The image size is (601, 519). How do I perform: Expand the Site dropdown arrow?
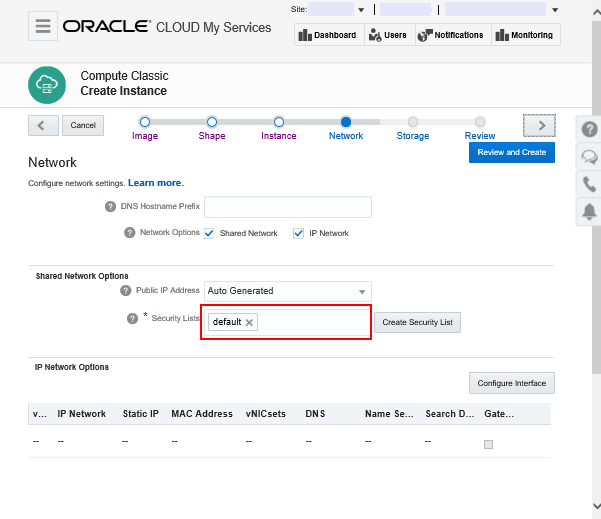pyautogui.click(x=361, y=10)
